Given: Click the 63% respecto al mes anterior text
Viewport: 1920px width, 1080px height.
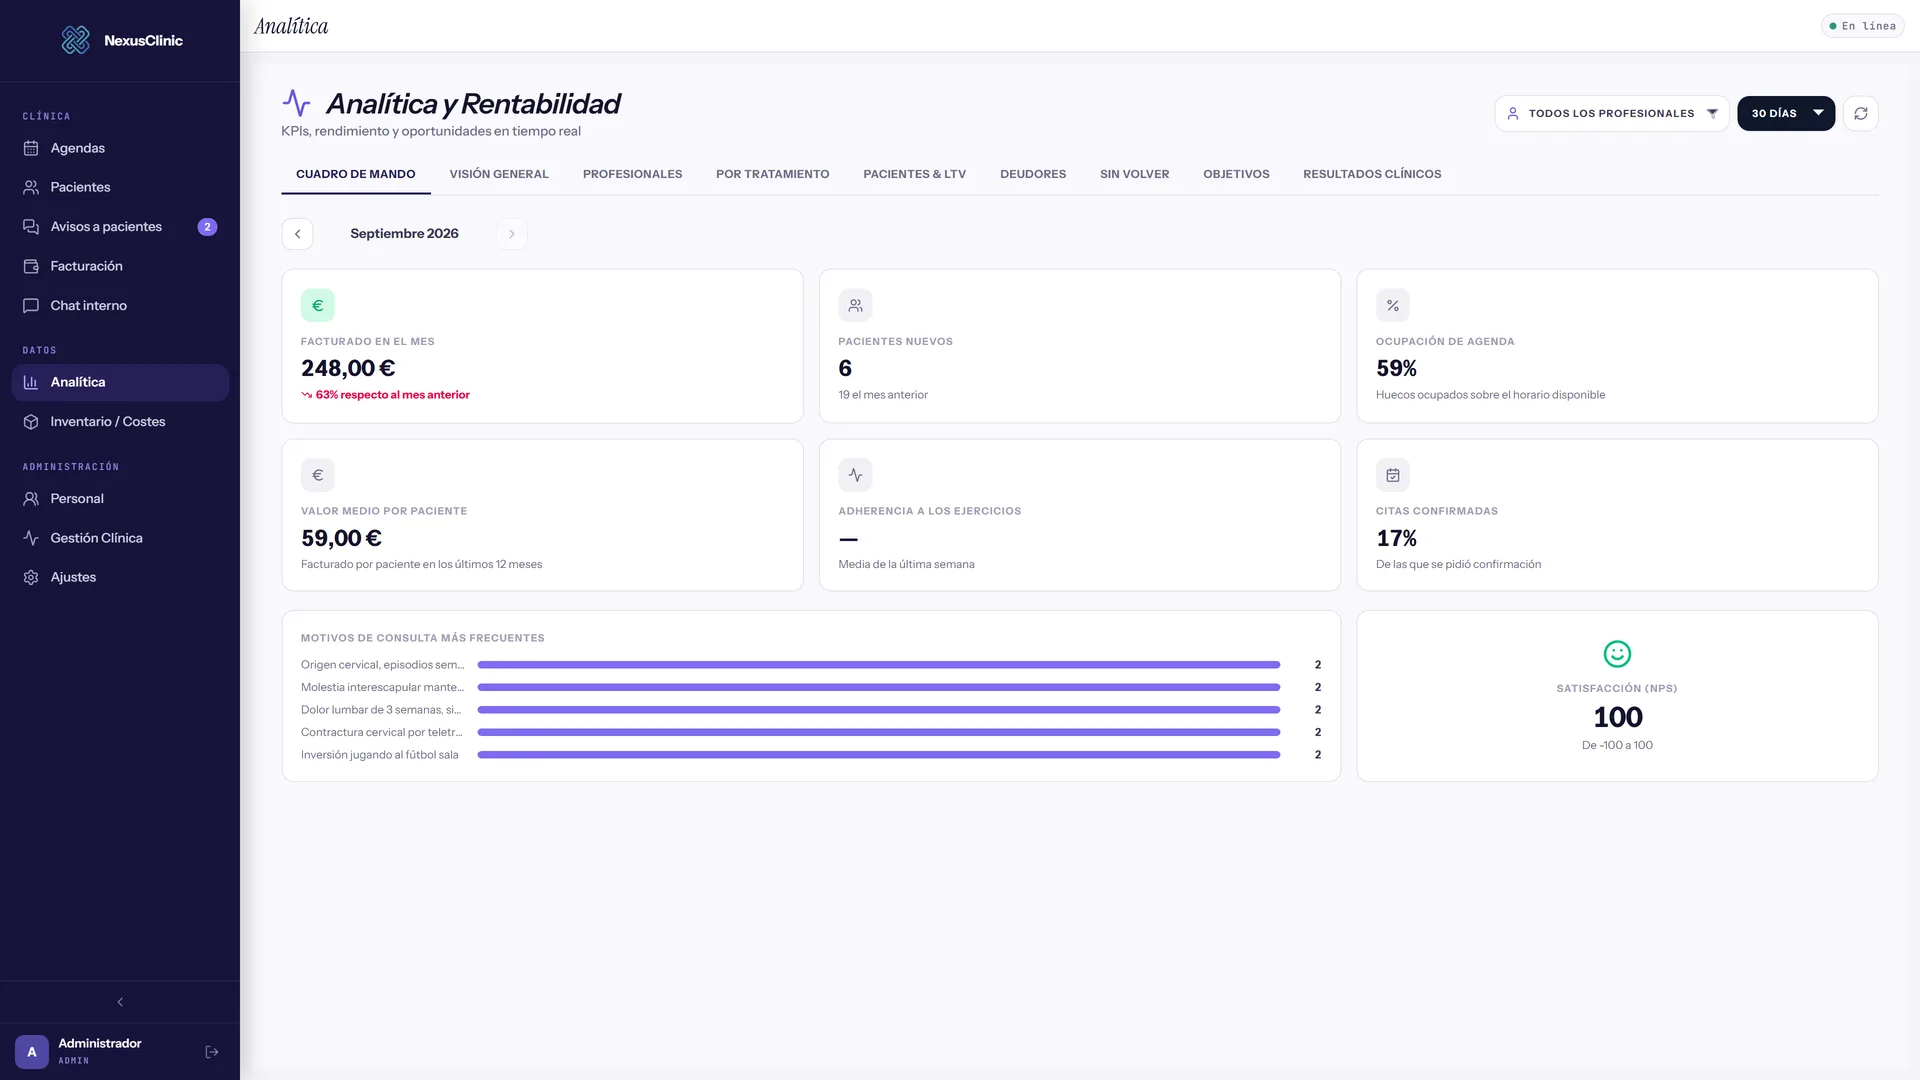Looking at the screenshot, I should tap(392, 395).
